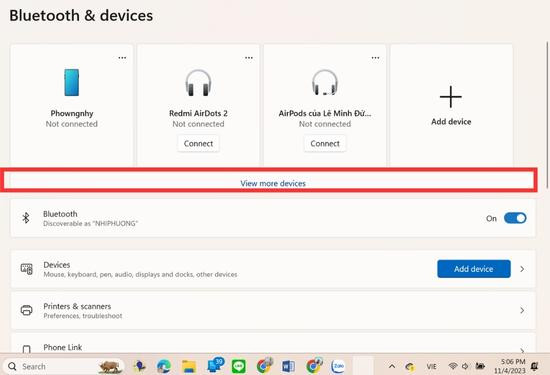Click the VIE input language indicator
The height and width of the screenshot is (375, 550).
click(431, 367)
